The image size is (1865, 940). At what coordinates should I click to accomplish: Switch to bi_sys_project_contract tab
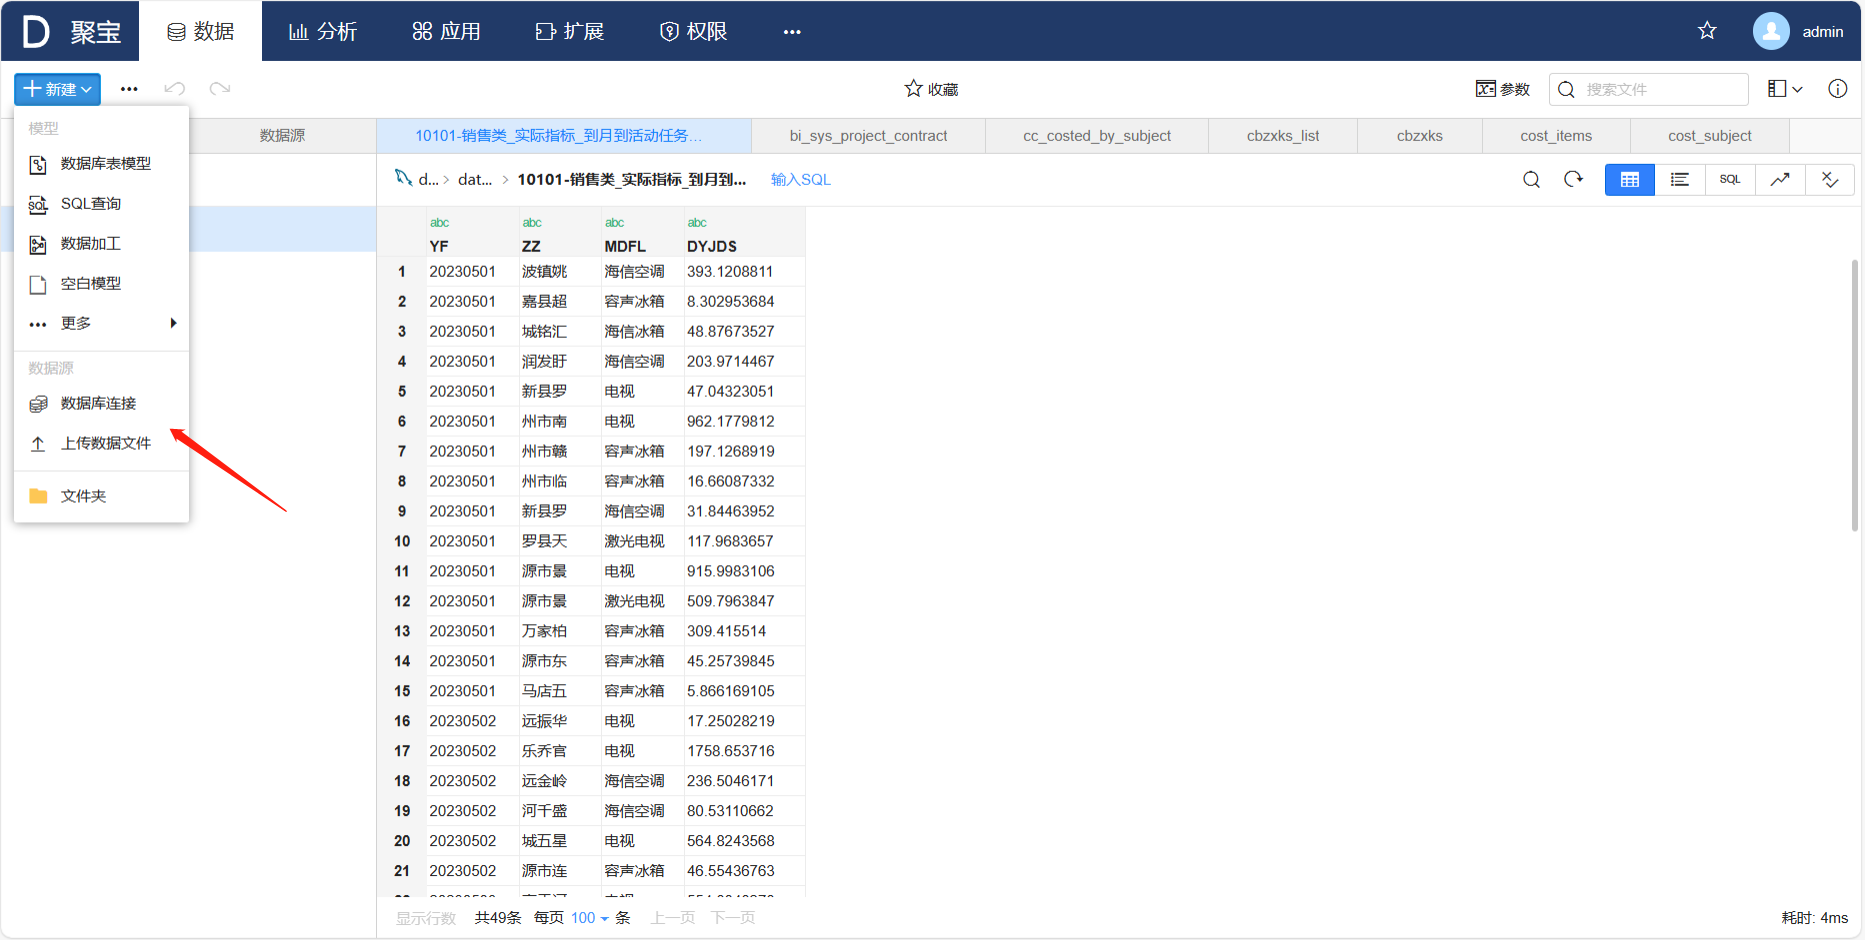(868, 135)
